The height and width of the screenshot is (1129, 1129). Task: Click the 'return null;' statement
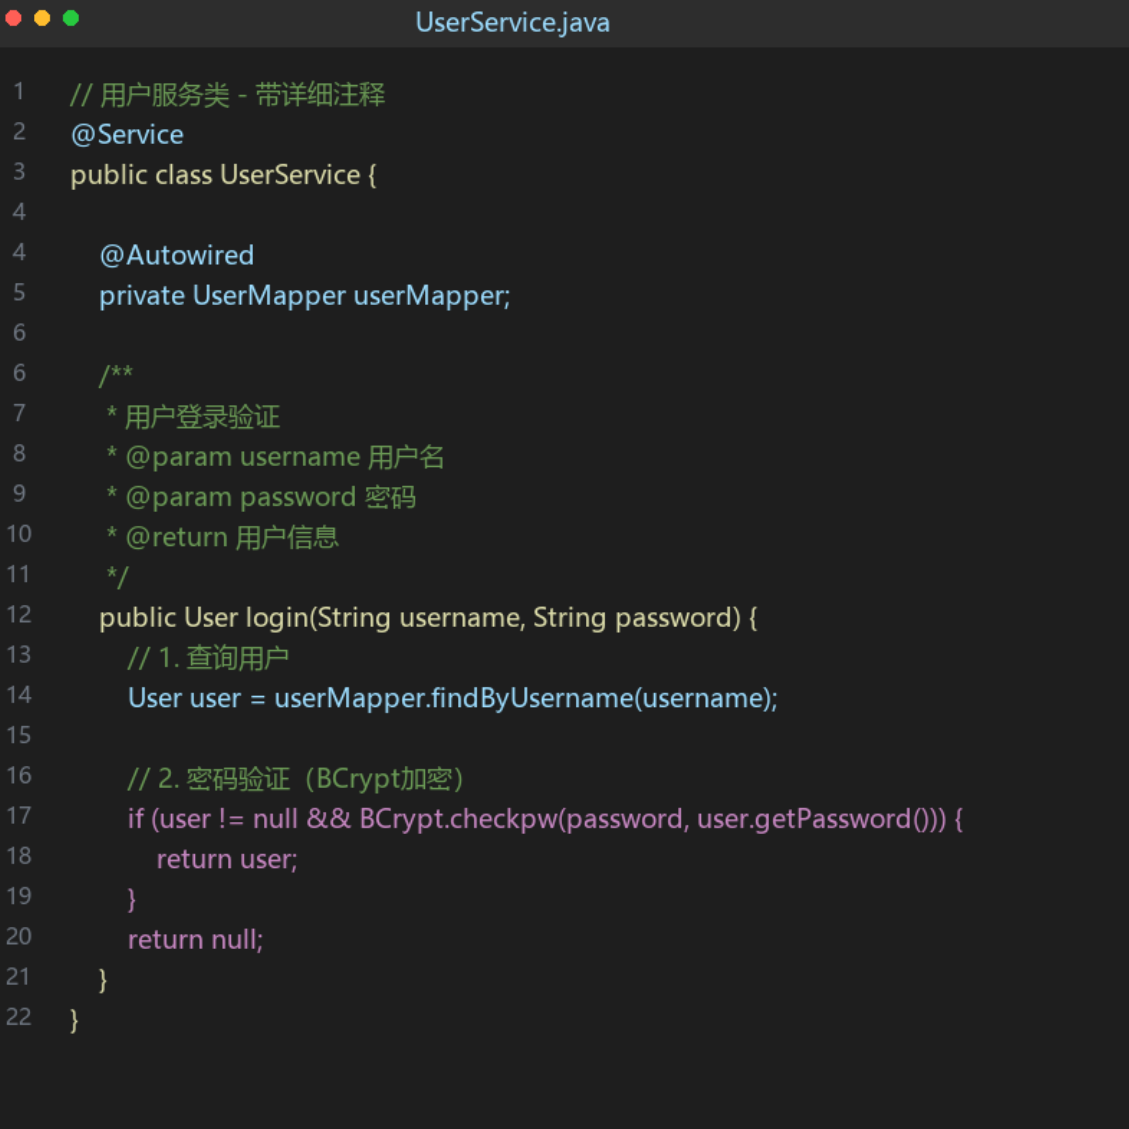coord(195,940)
